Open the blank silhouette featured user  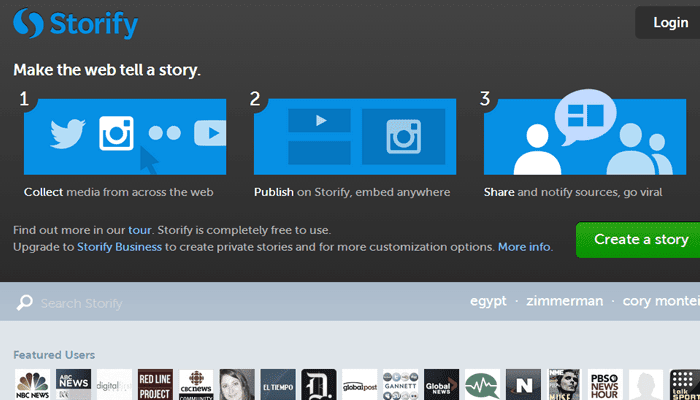pyautogui.click(x=646, y=384)
